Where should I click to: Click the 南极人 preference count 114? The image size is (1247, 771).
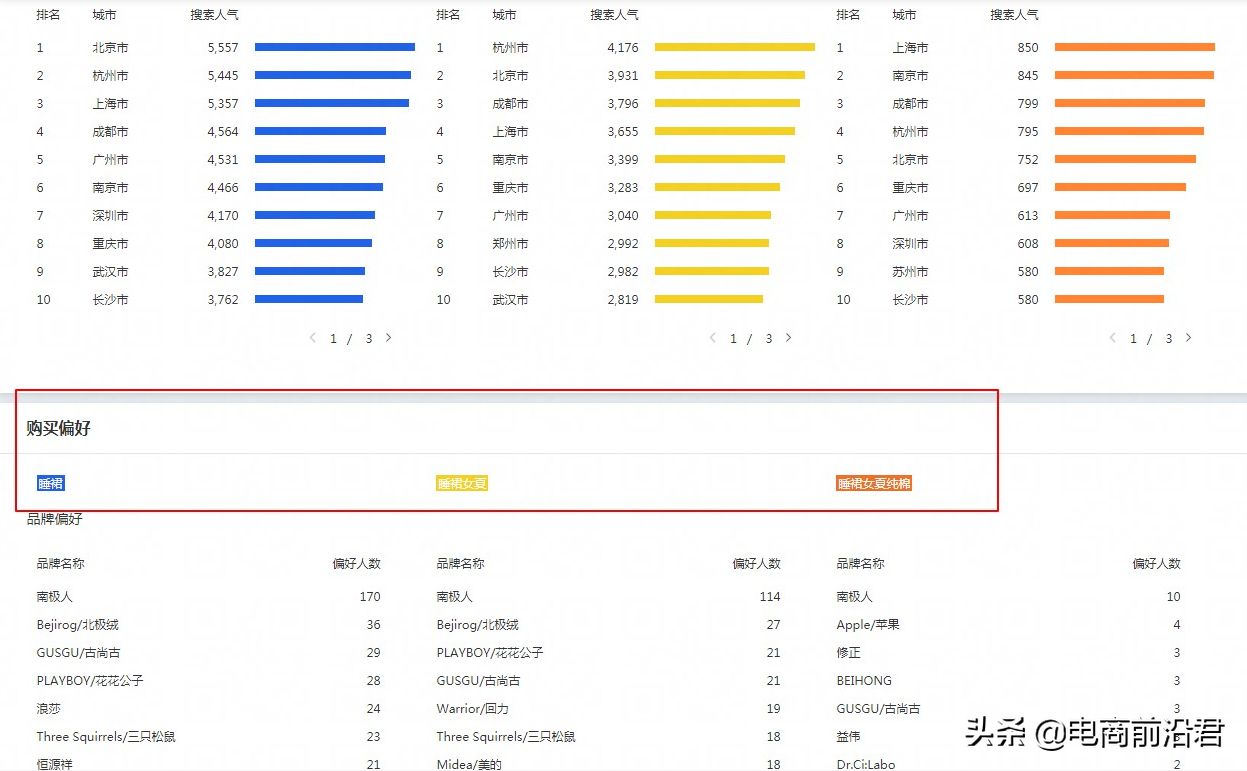[770, 597]
